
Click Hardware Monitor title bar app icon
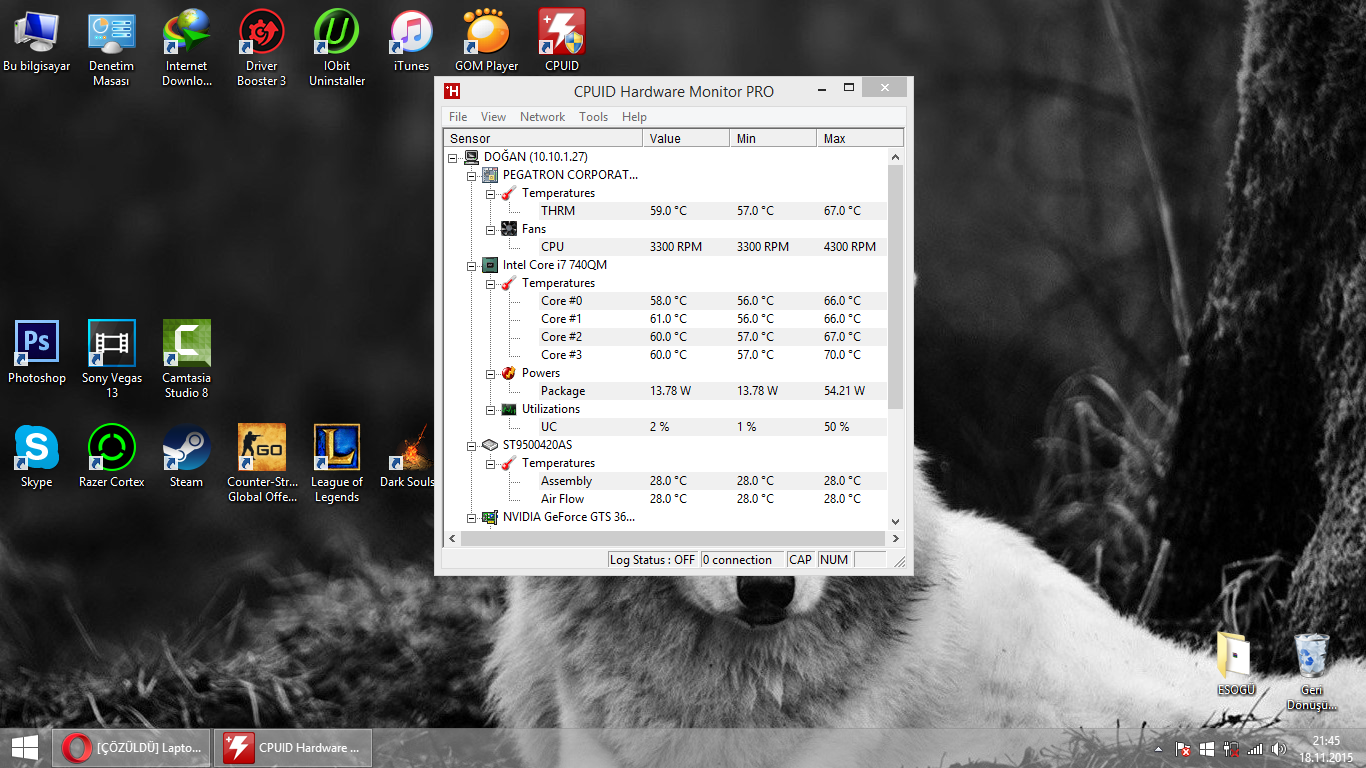(x=452, y=91)
